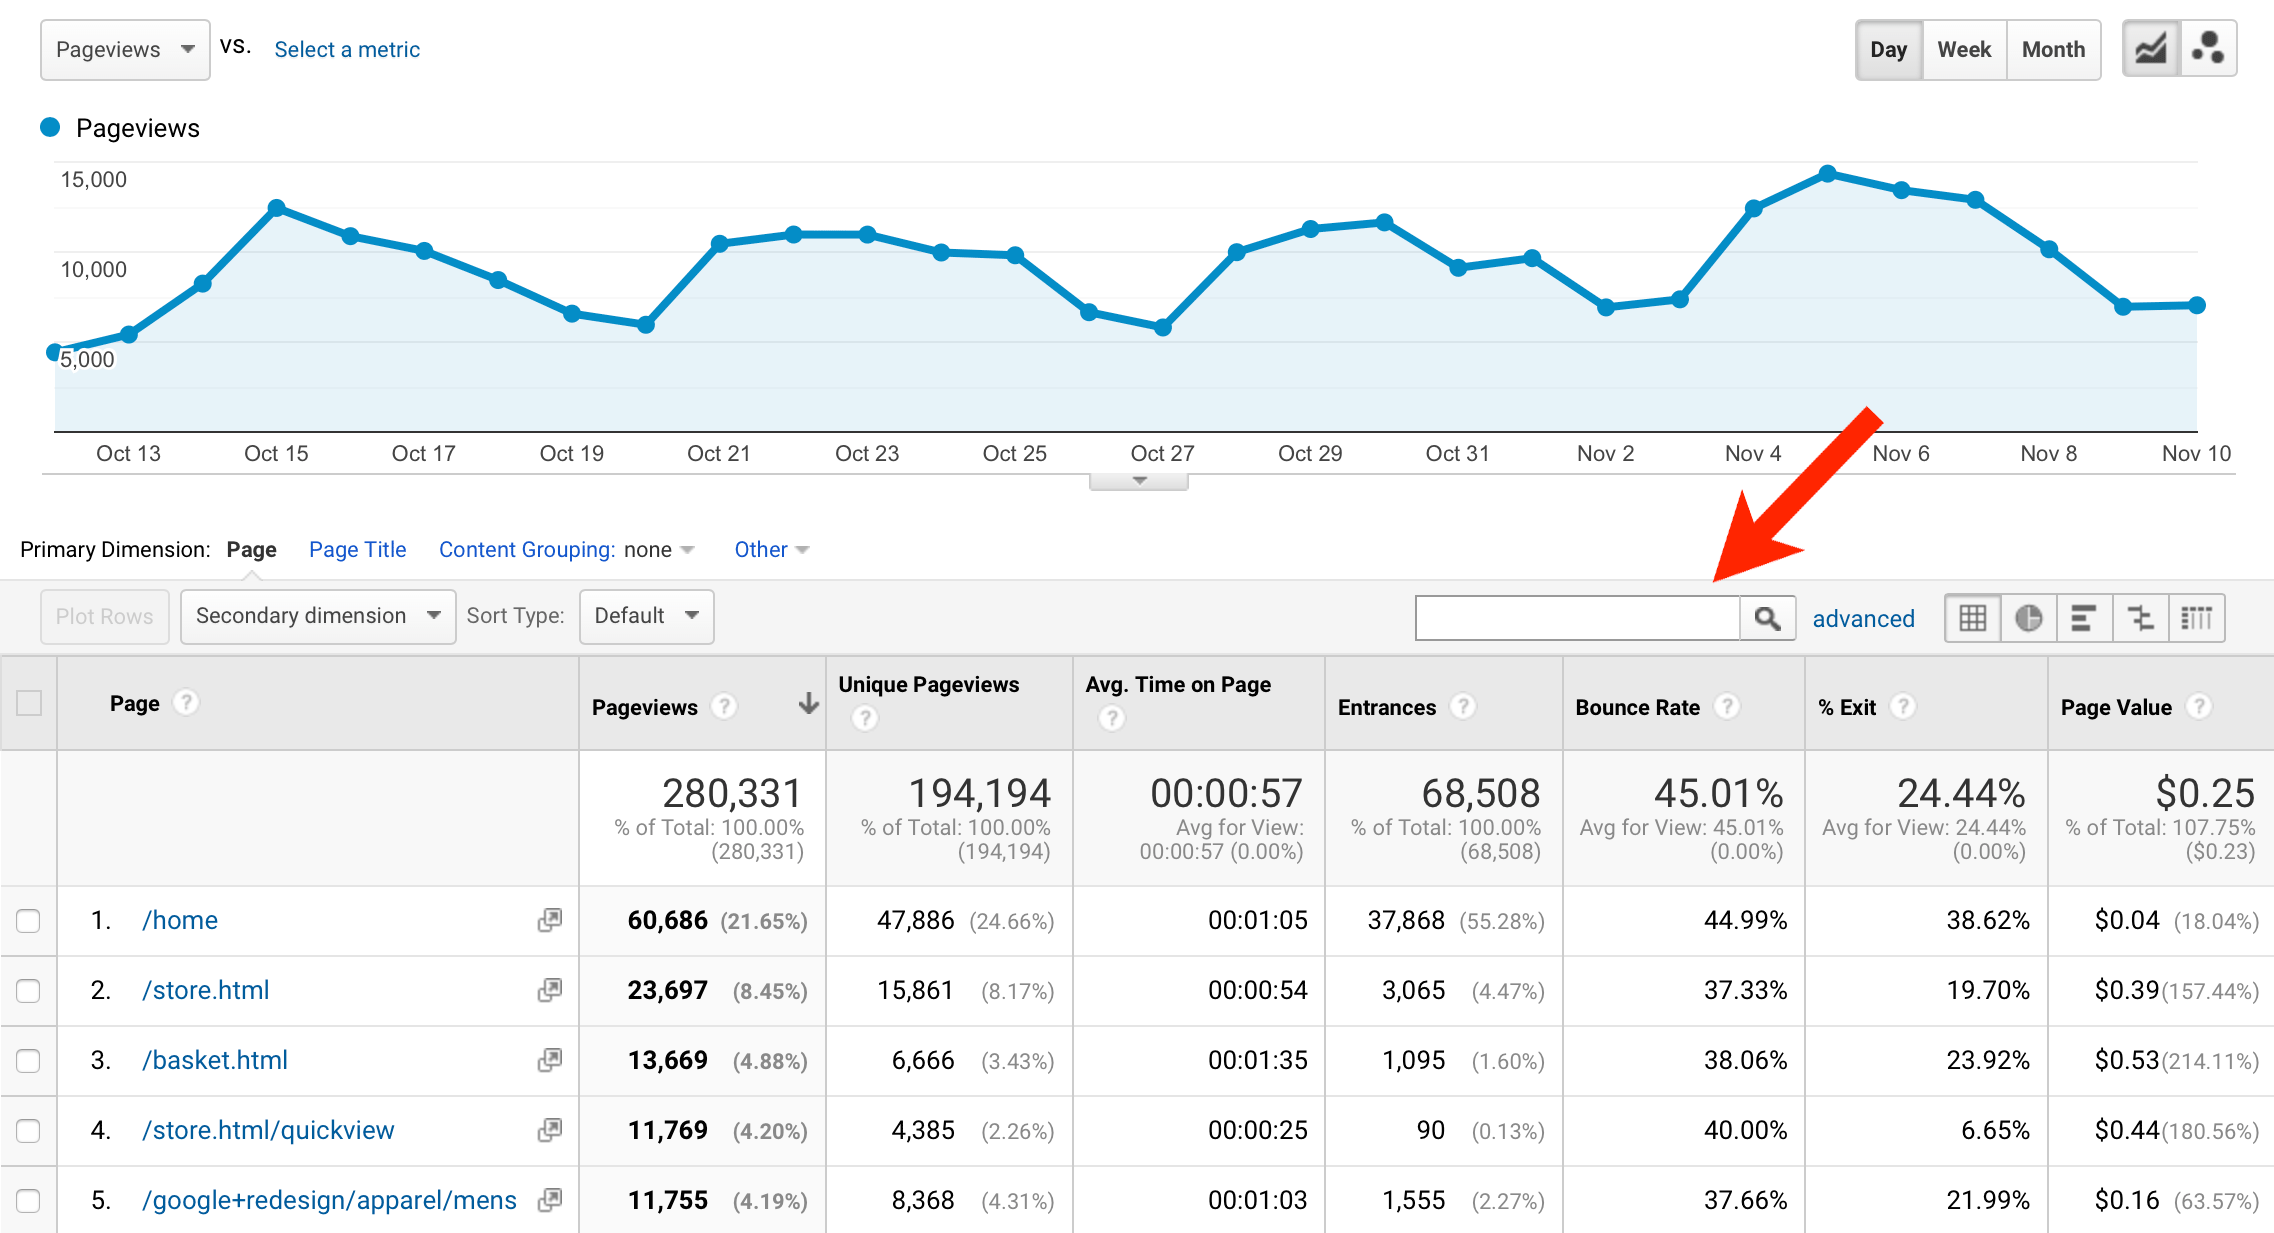Open help for Avg. Time on Page
The width and height of the screenshot is (2274, 1233).
coord(1112,718)
